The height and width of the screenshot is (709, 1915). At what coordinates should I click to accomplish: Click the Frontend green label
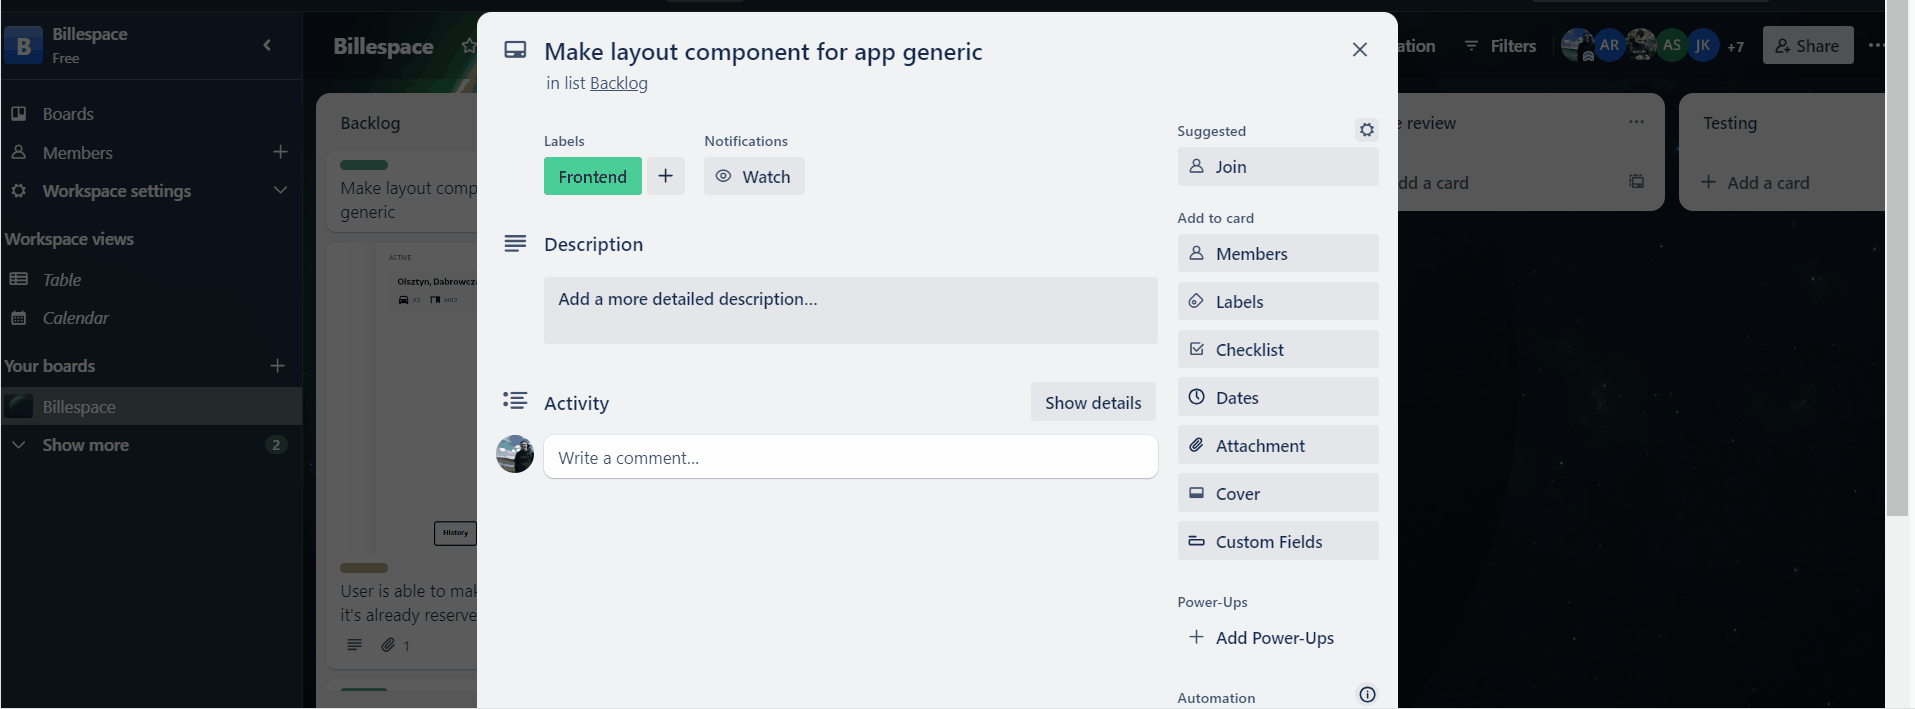(x=592, y=176)
